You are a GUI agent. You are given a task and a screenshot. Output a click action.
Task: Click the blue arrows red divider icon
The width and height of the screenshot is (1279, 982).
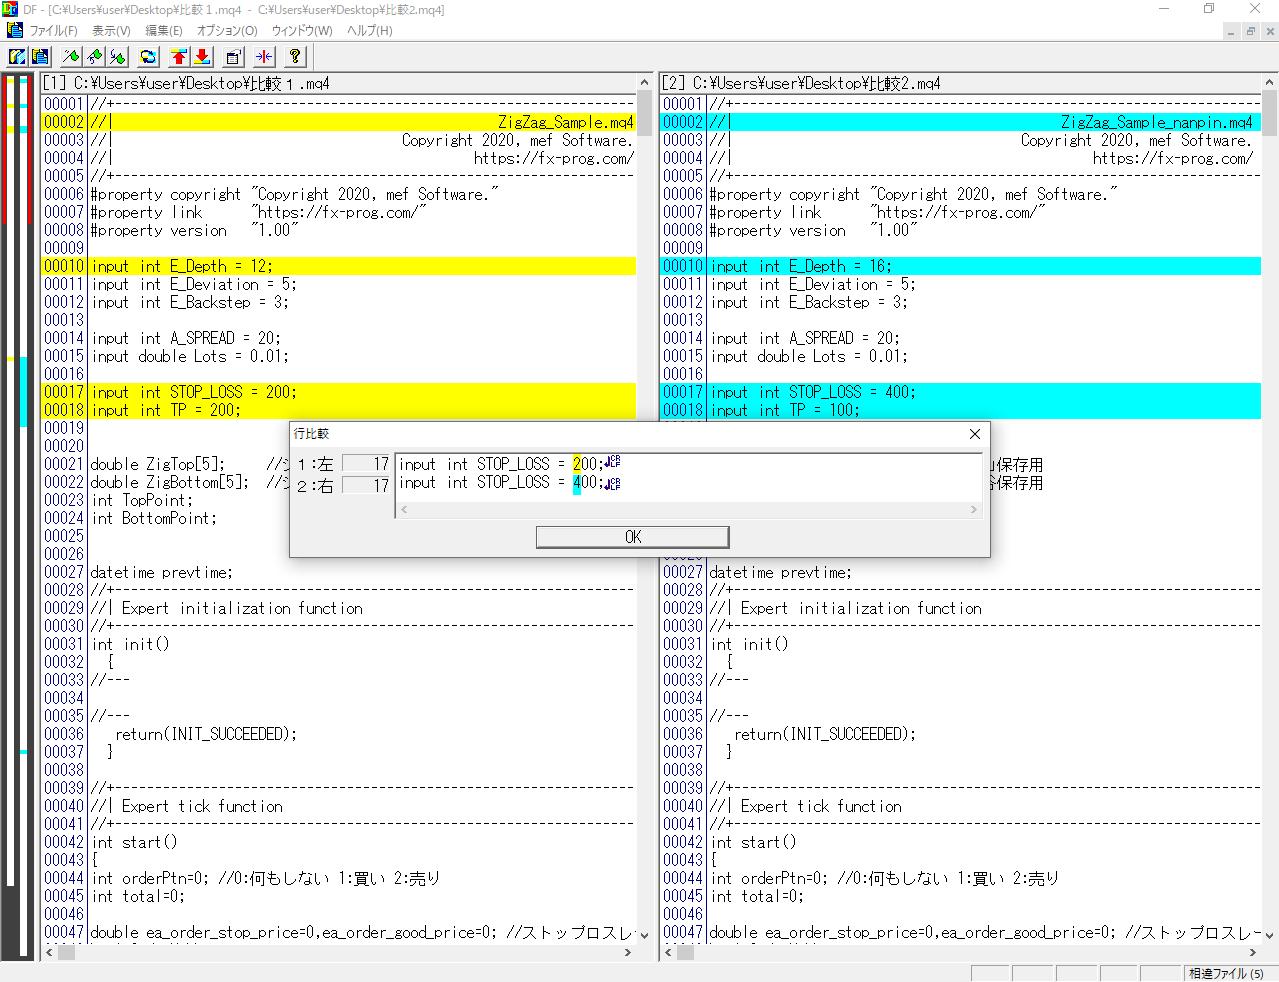coord(264,57)
